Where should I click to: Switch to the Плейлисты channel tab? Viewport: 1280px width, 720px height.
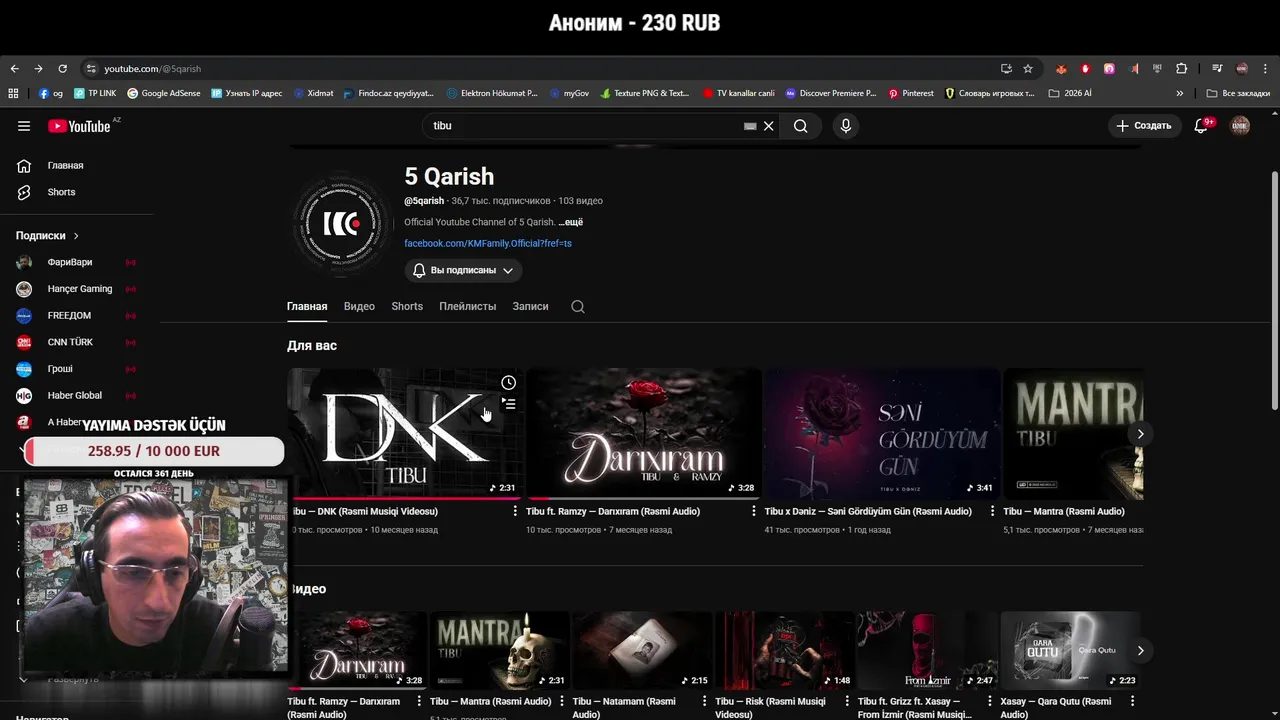(x=467, y=306)
